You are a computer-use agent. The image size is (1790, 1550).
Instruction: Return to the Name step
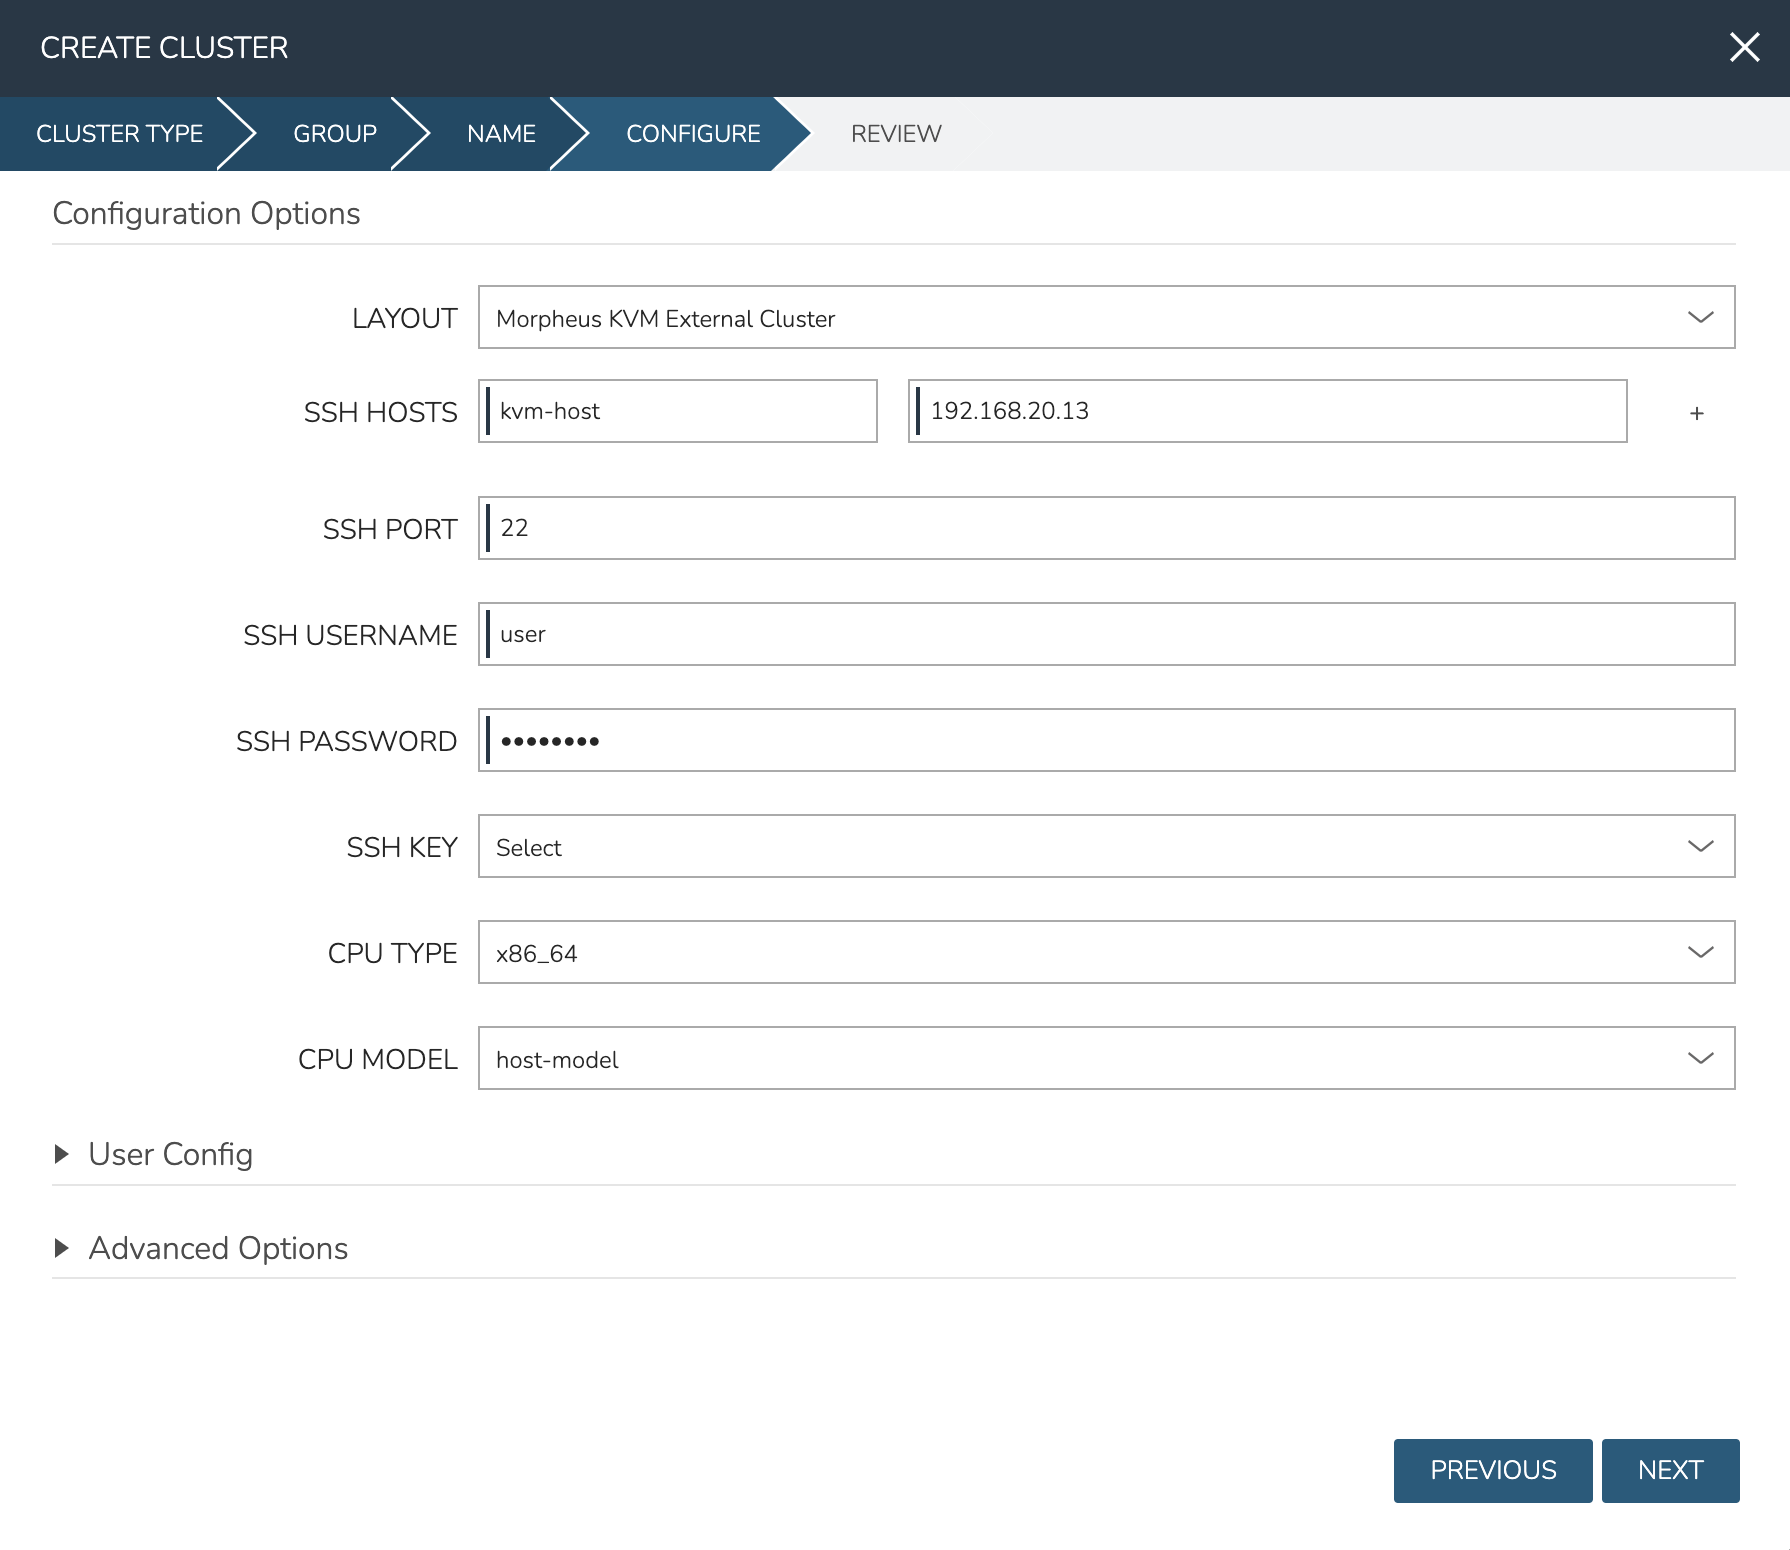[501, 134]
